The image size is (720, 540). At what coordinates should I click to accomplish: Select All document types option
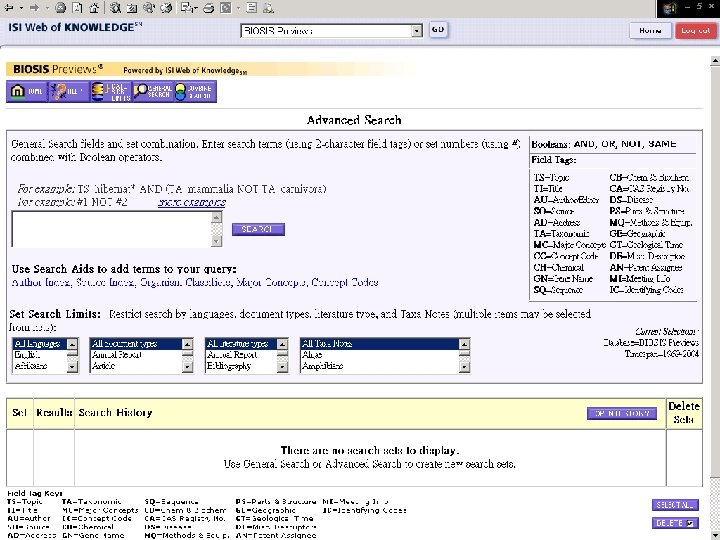coord(136,343)
